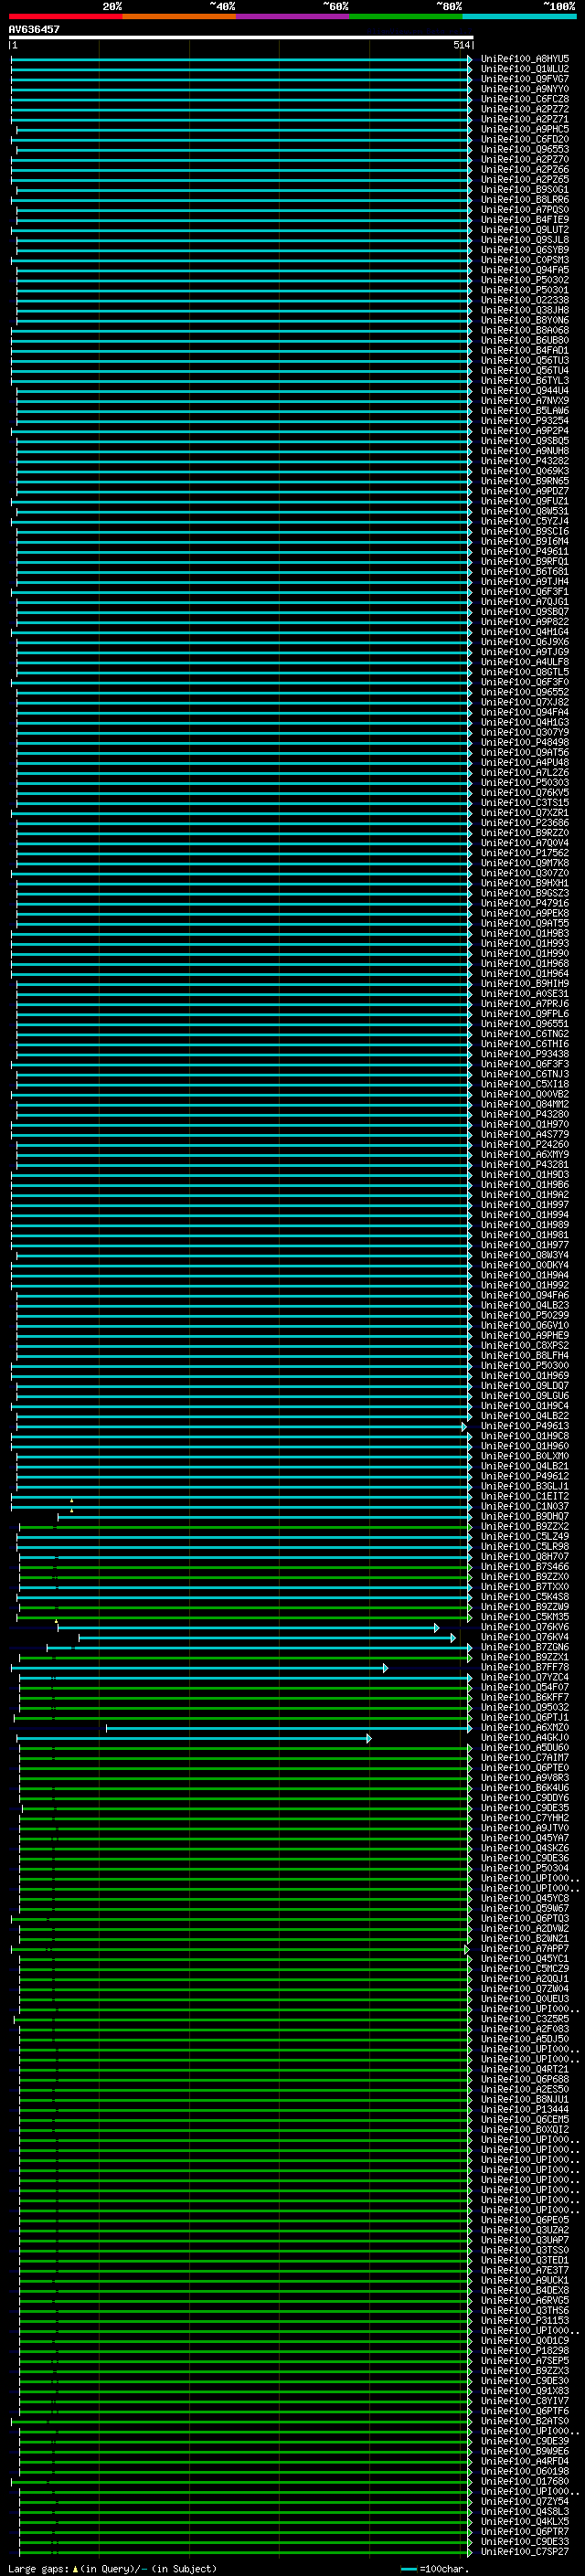Select the UniRef100_A7PQS0 label
This screenshot has width=585, height=2576.
click(524, 209)
